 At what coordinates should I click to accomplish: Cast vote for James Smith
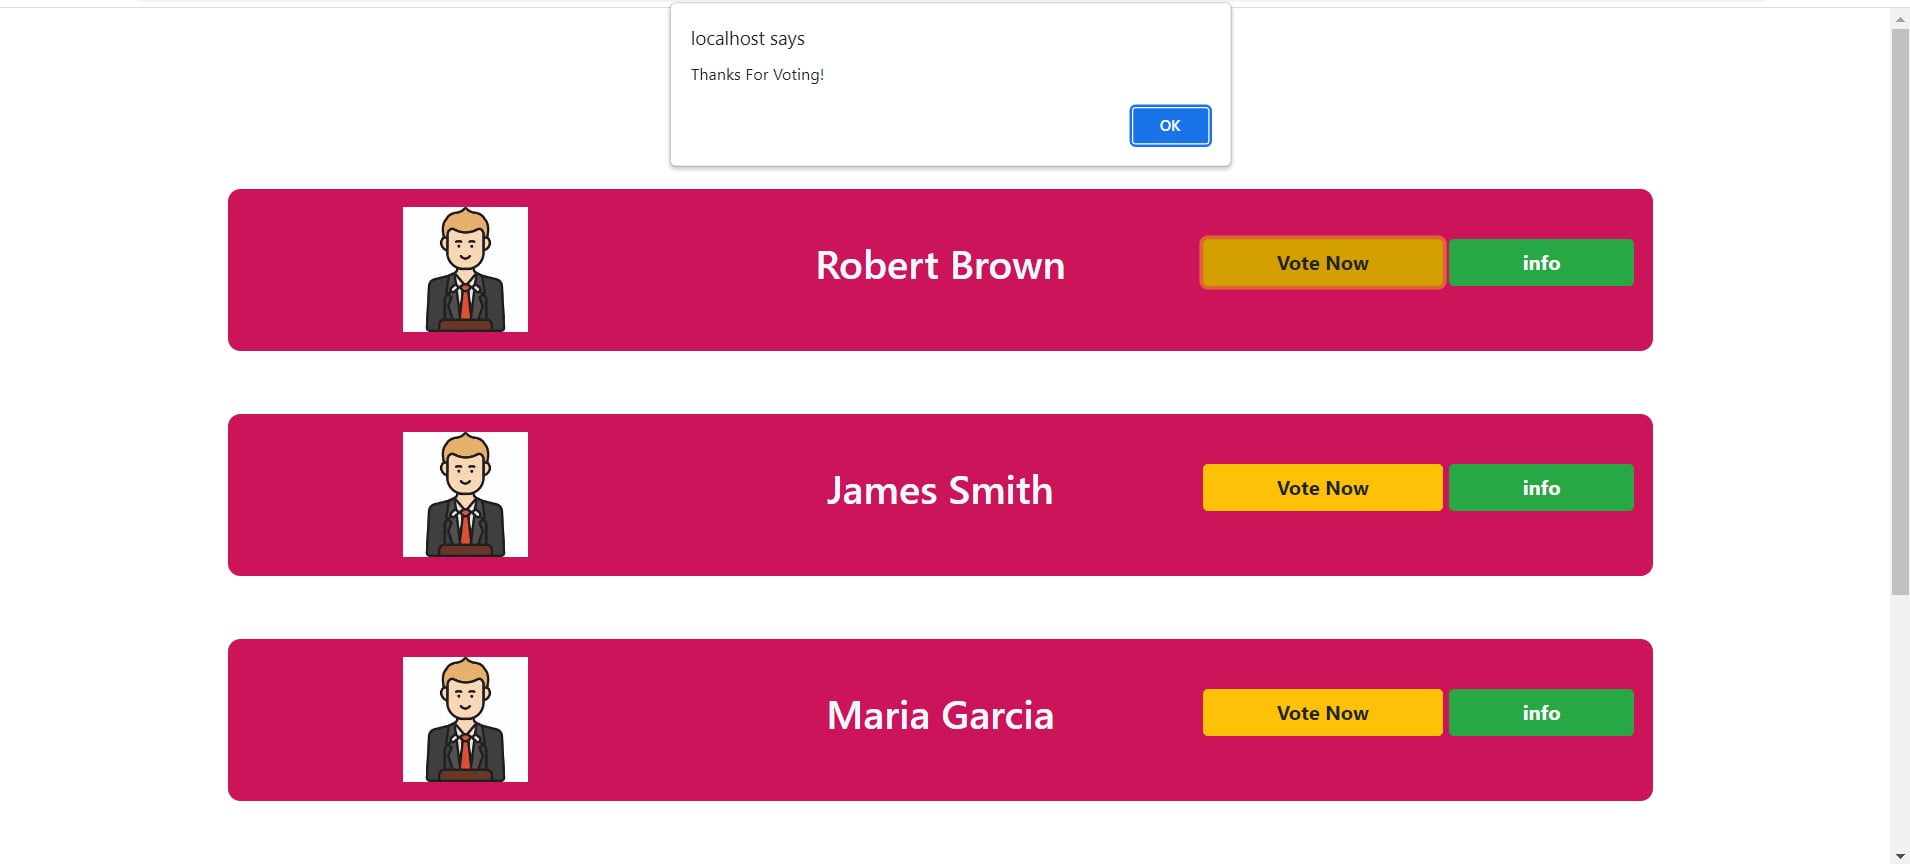point(1322,488)
